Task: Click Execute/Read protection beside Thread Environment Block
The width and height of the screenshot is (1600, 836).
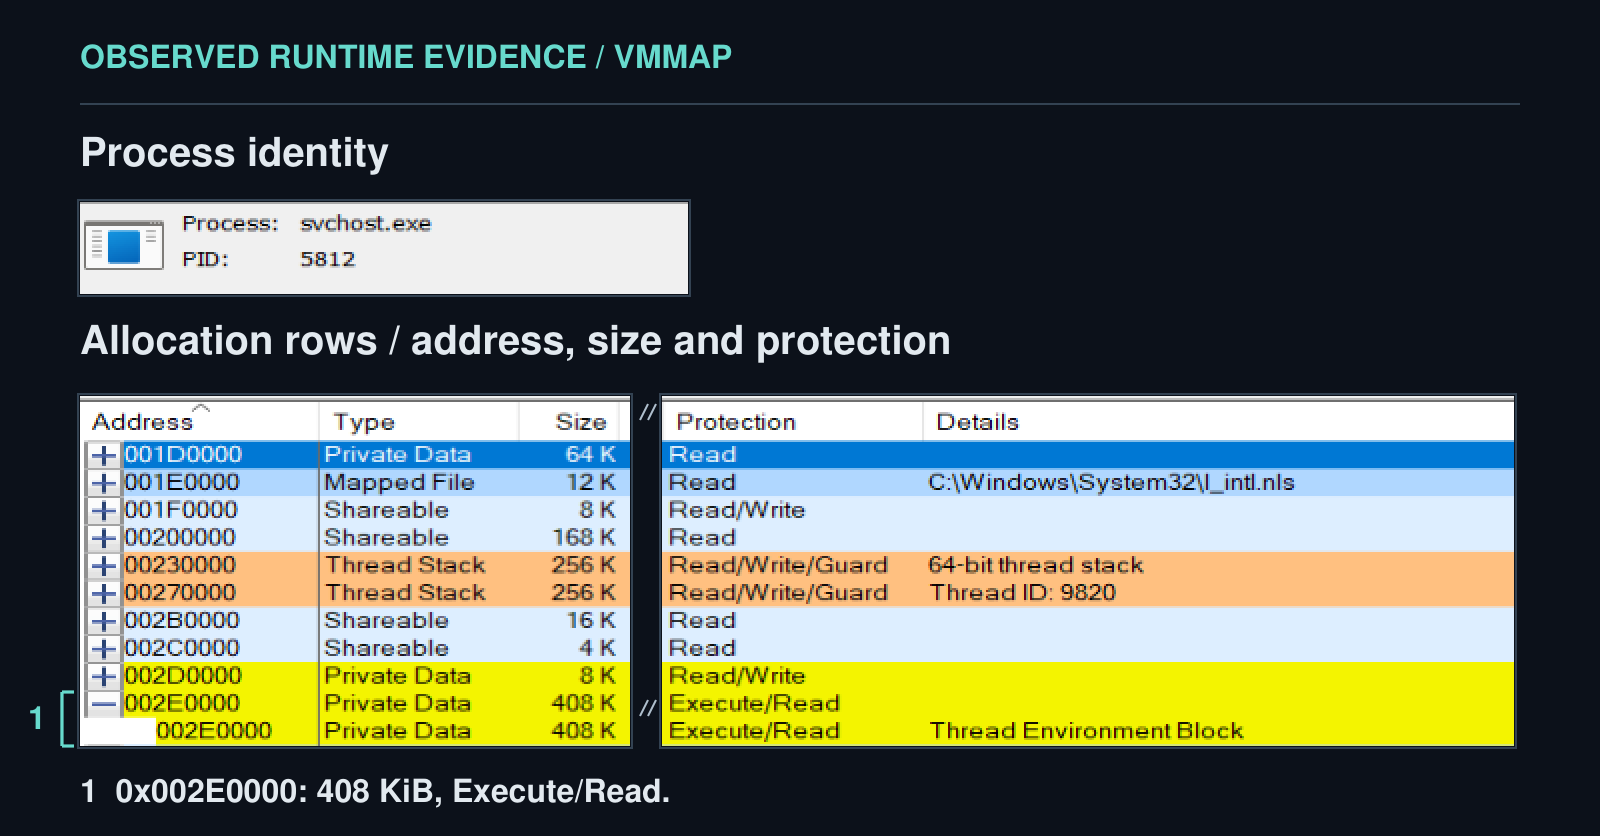Action: click(x=754, y=731)
